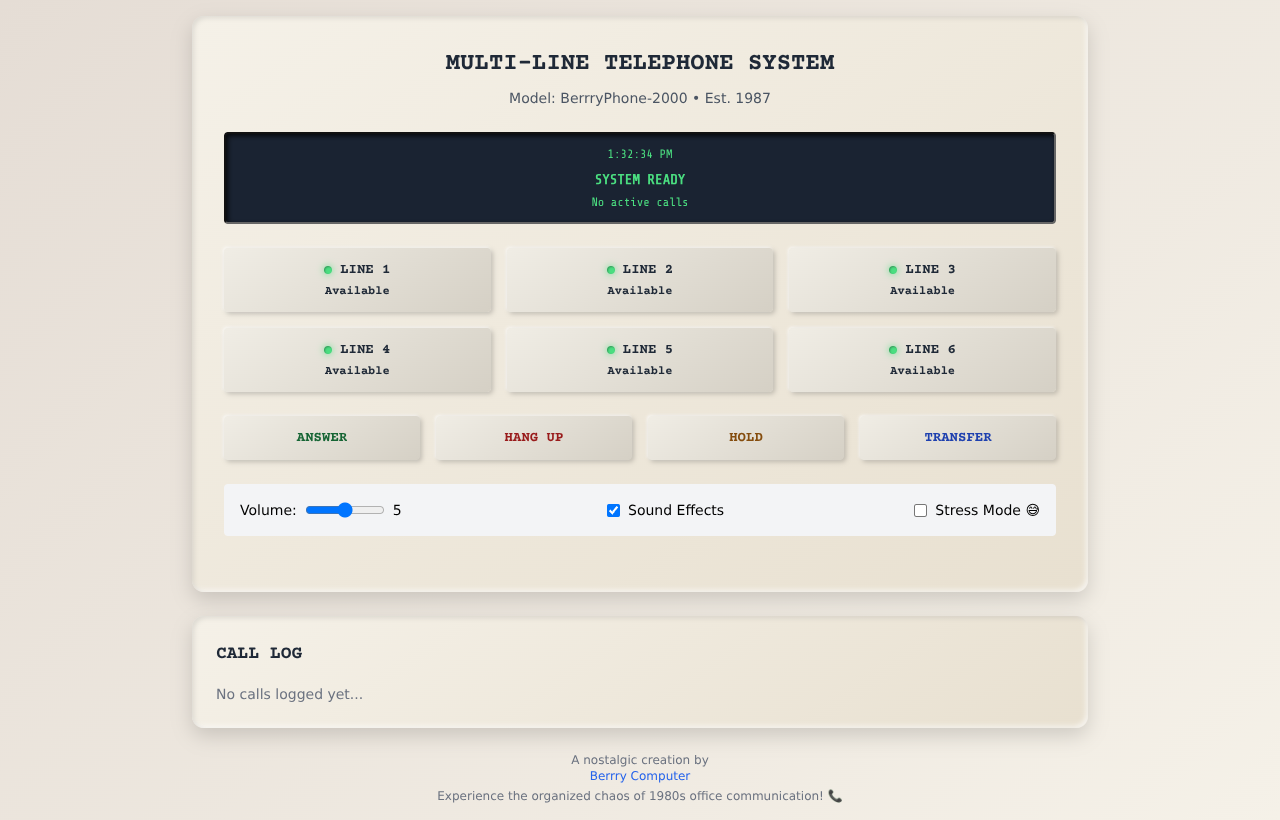
Task: Adjust the Volume slider
Action: [344, 510]
